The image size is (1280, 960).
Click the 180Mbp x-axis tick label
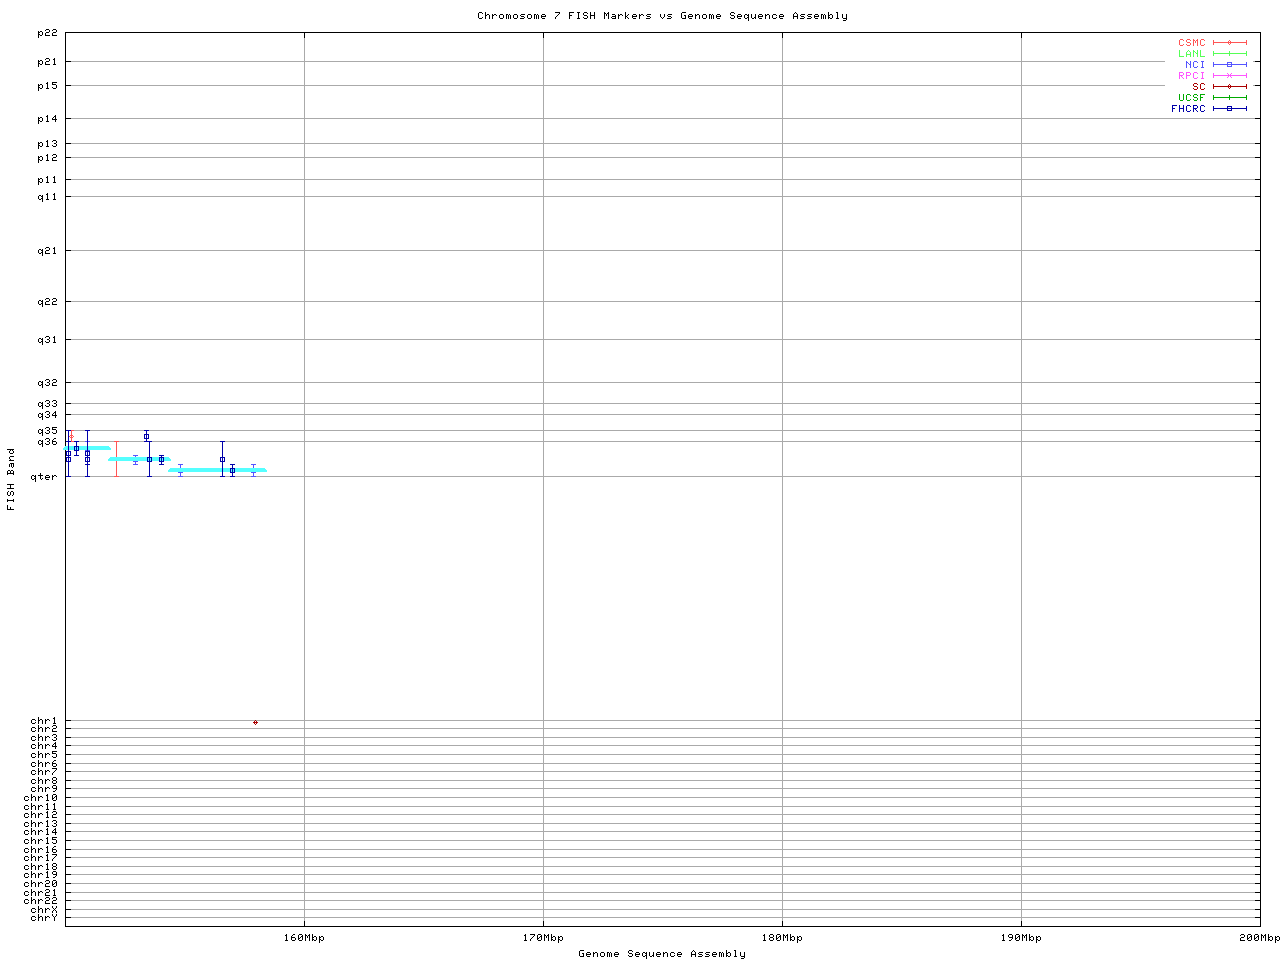(782, 938)
